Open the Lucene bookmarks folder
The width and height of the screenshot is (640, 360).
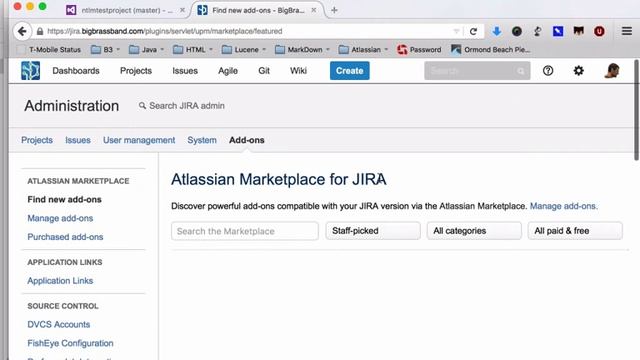(x=244, y=50)
